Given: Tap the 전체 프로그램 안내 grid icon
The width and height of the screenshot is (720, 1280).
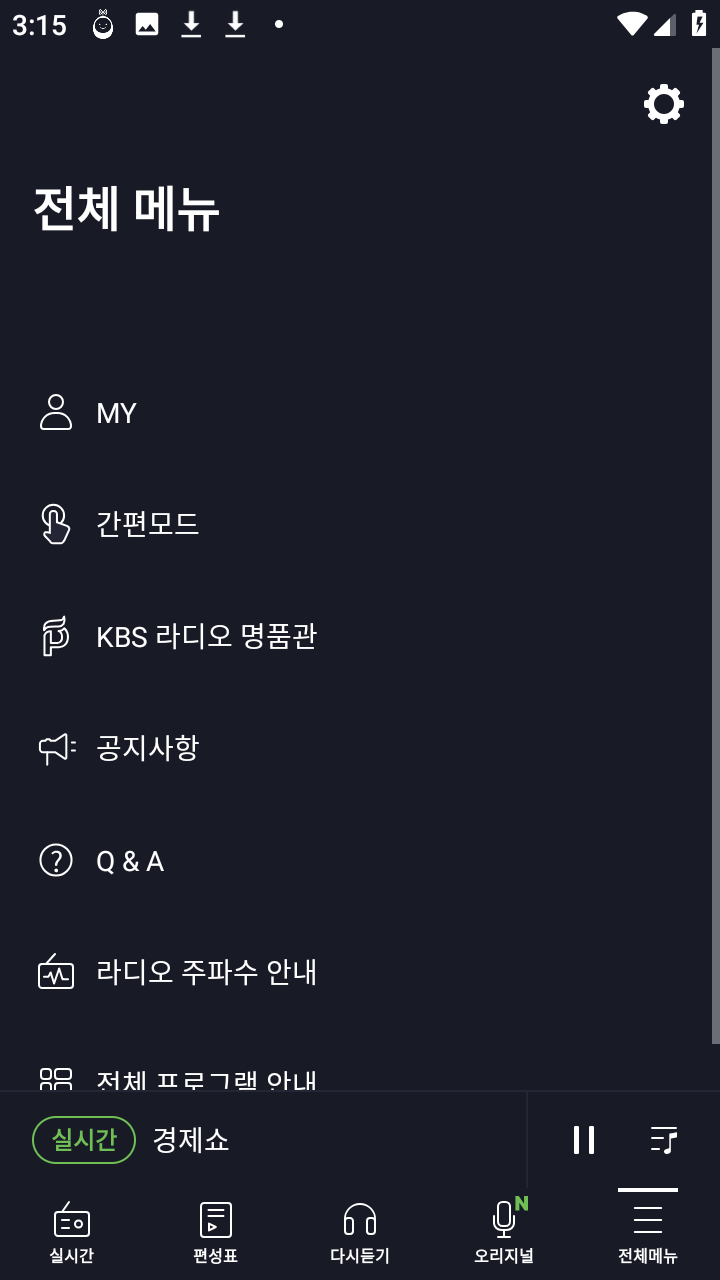Looking at the screenshot, I should click(56, 1079).
